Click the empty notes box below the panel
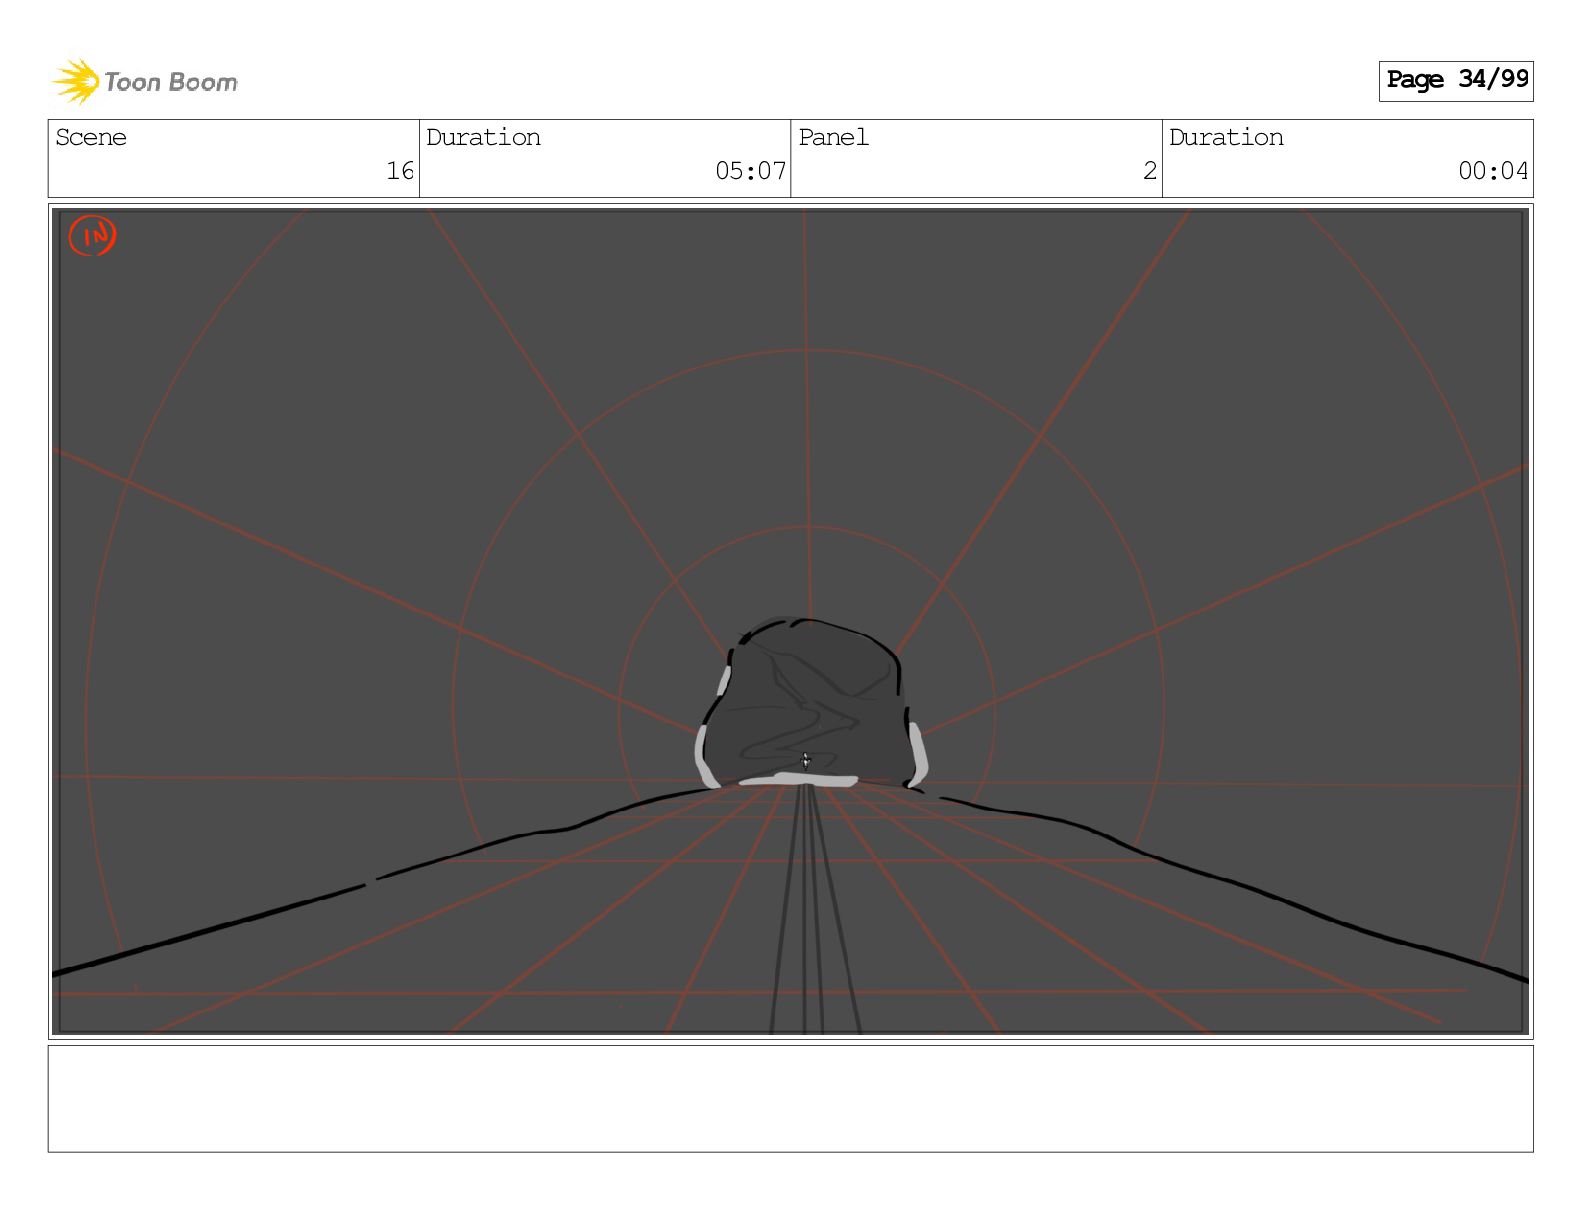1584x1224 pixels. coord(790,1099)
